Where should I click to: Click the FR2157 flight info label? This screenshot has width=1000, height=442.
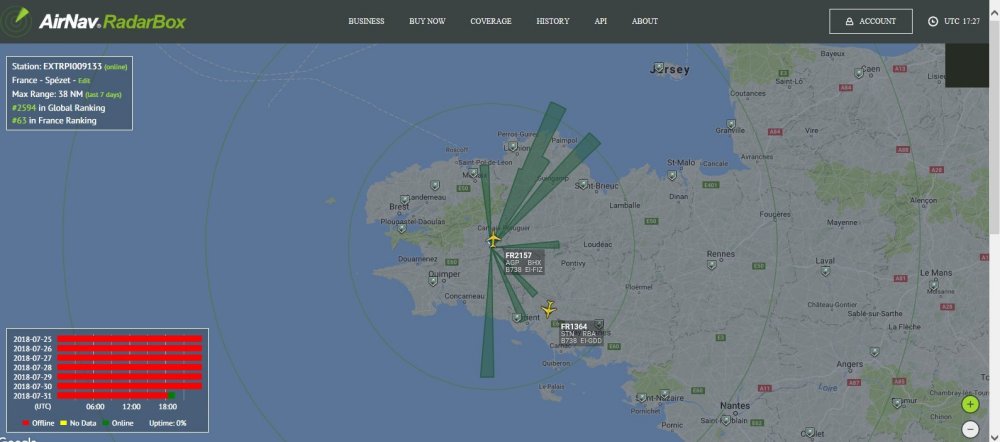tap(524, 262)
